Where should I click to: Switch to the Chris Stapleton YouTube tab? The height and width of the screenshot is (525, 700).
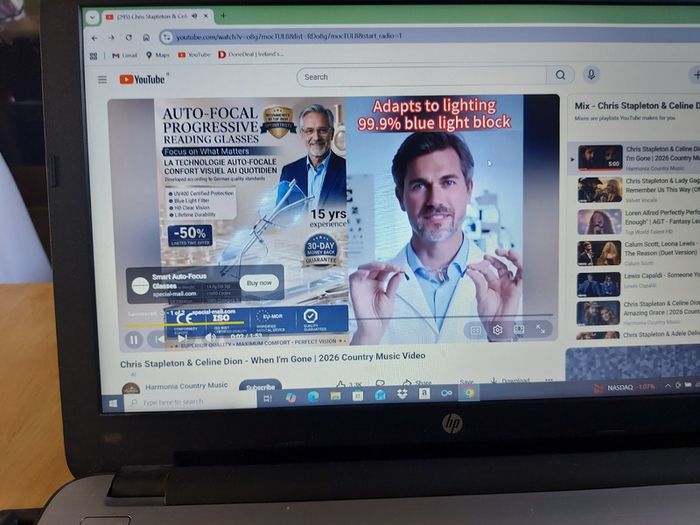pyautogui.click(x=151, y=17)
